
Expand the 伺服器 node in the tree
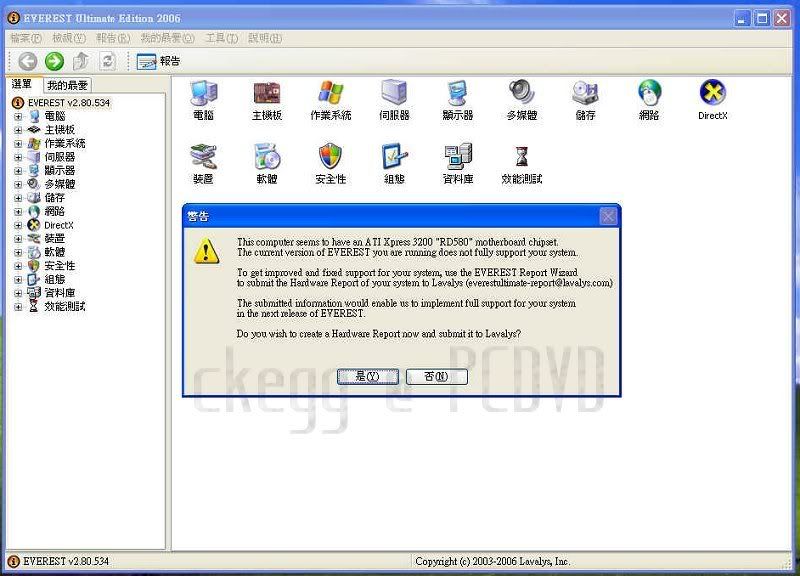coord(18,157)
